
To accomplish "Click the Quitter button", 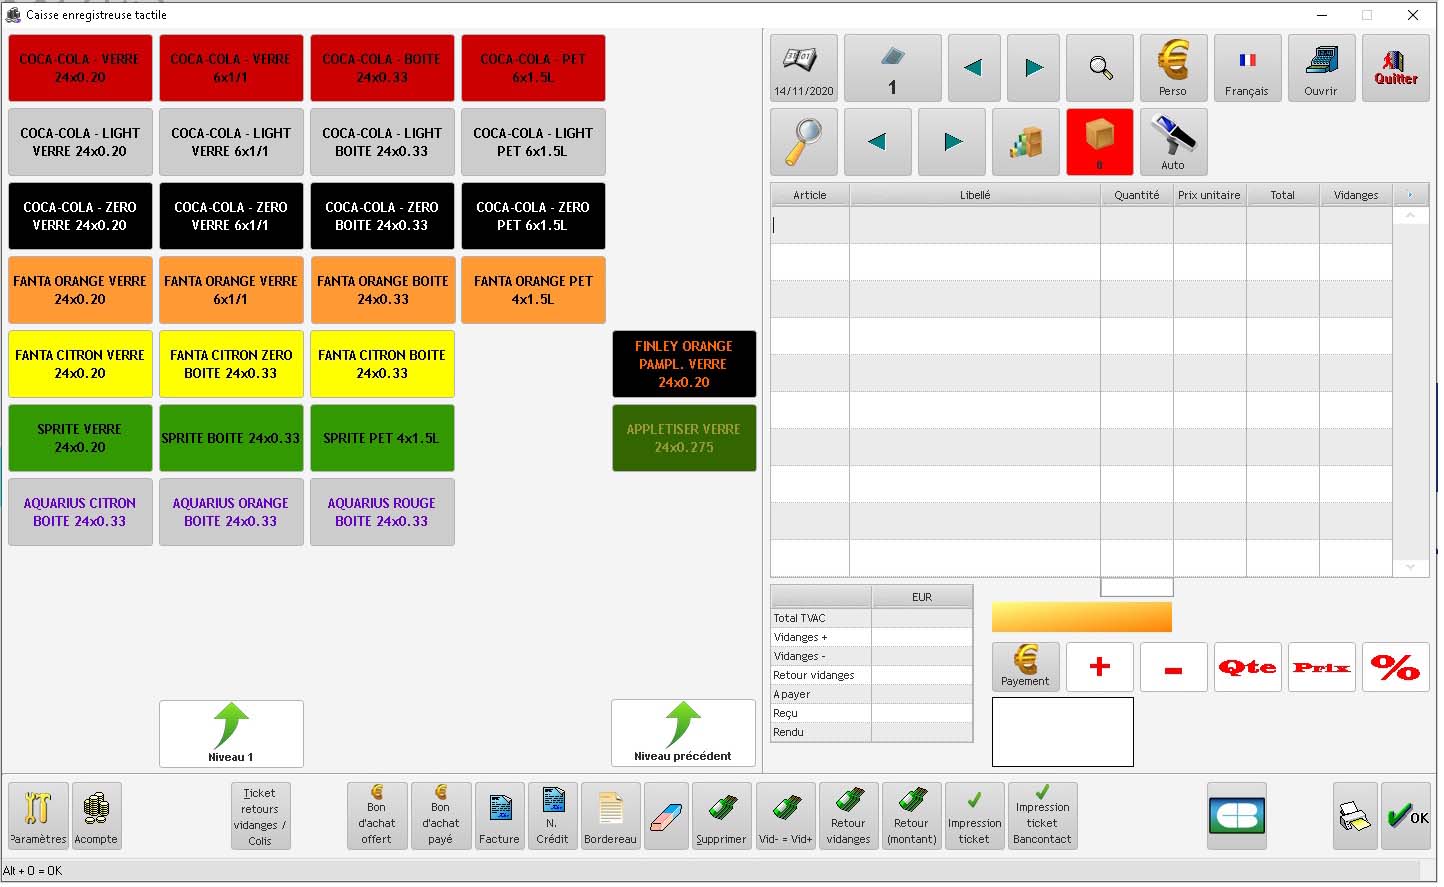I will pos(1395,68).
